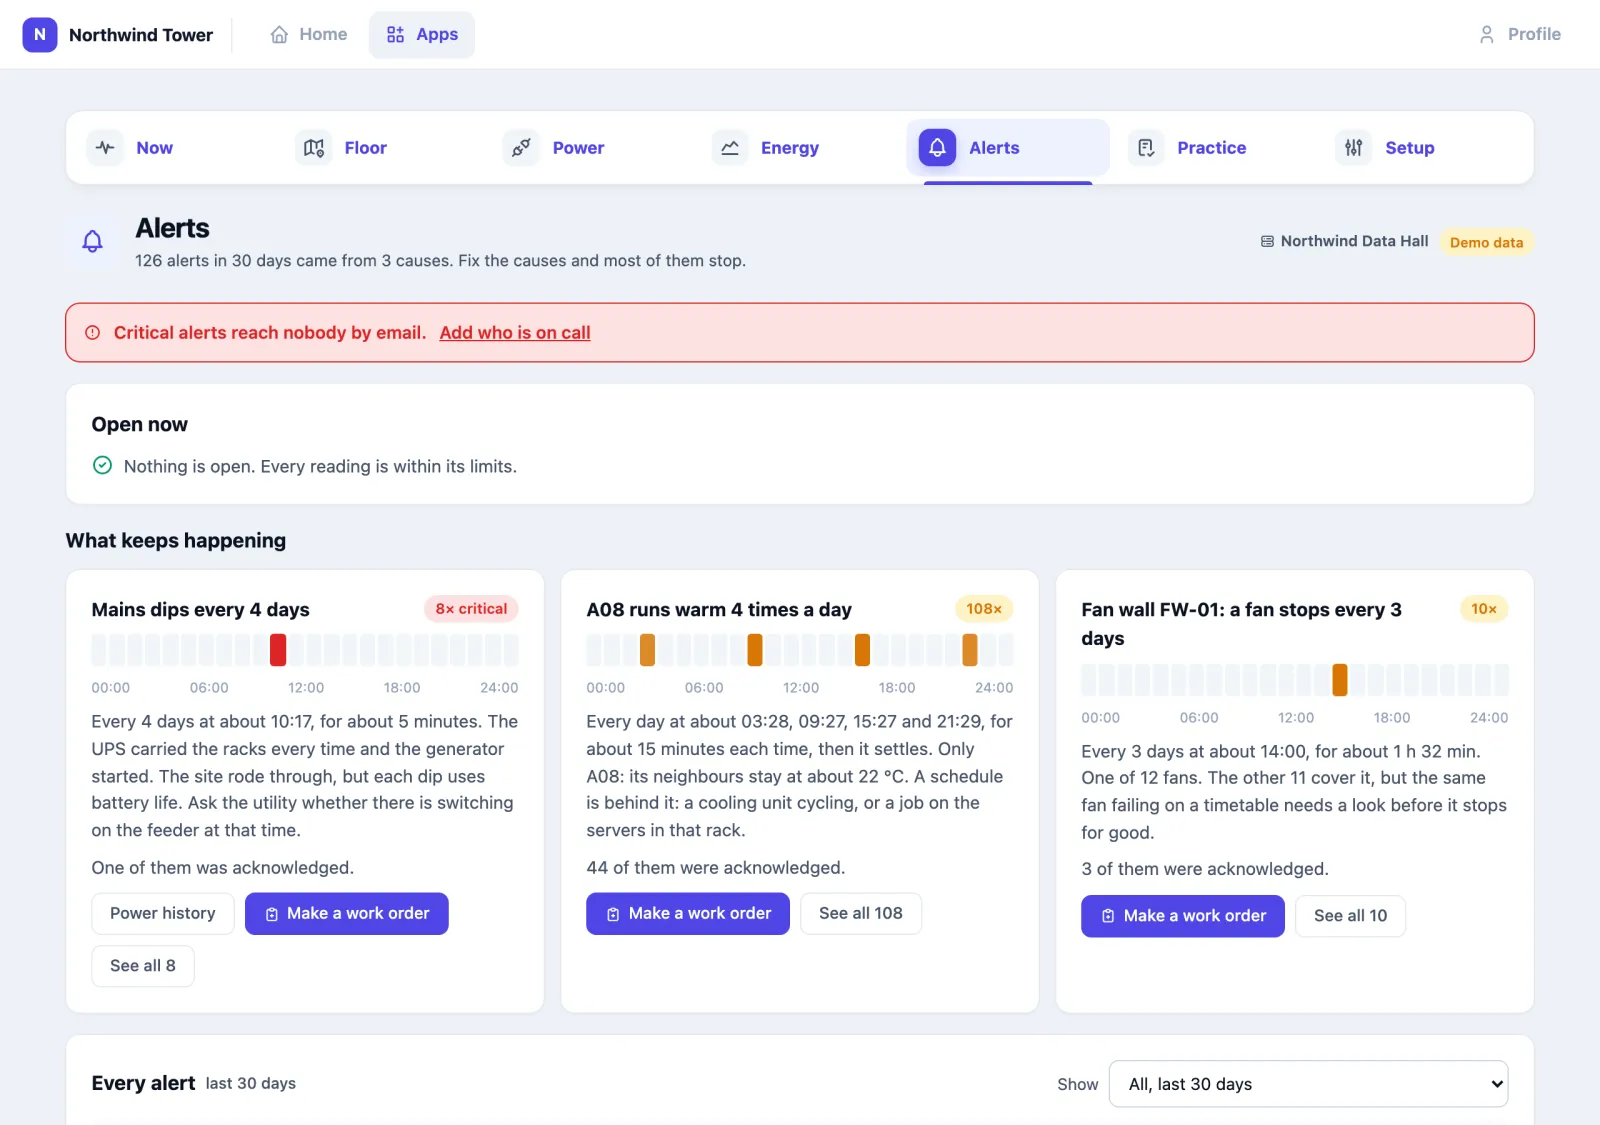Click the Floor map icon

pyautogui.click(x=313, y=148)
